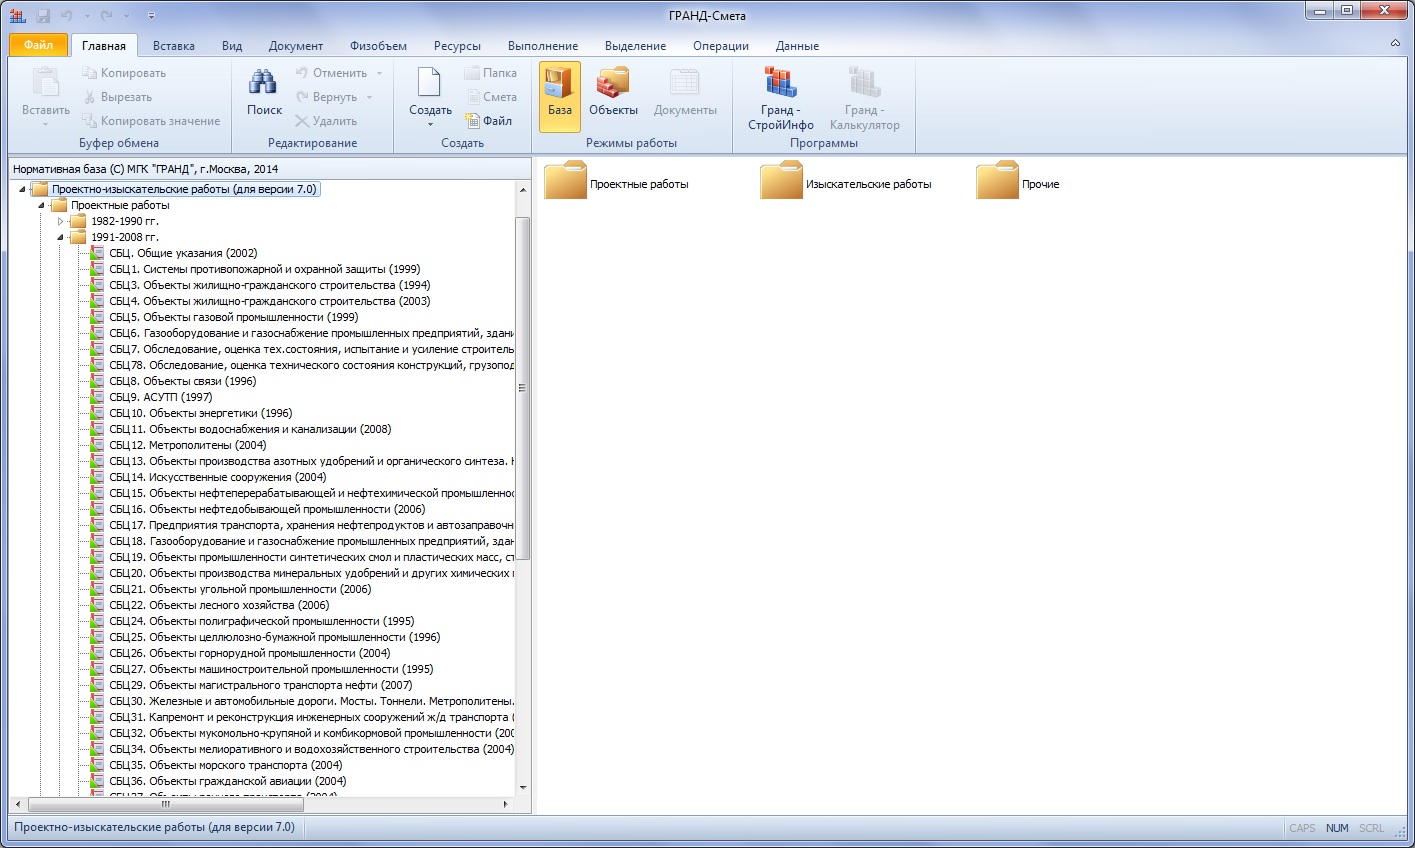Click the Смета command in the Создать group
1415x848 pixels.
click(491, 97)
